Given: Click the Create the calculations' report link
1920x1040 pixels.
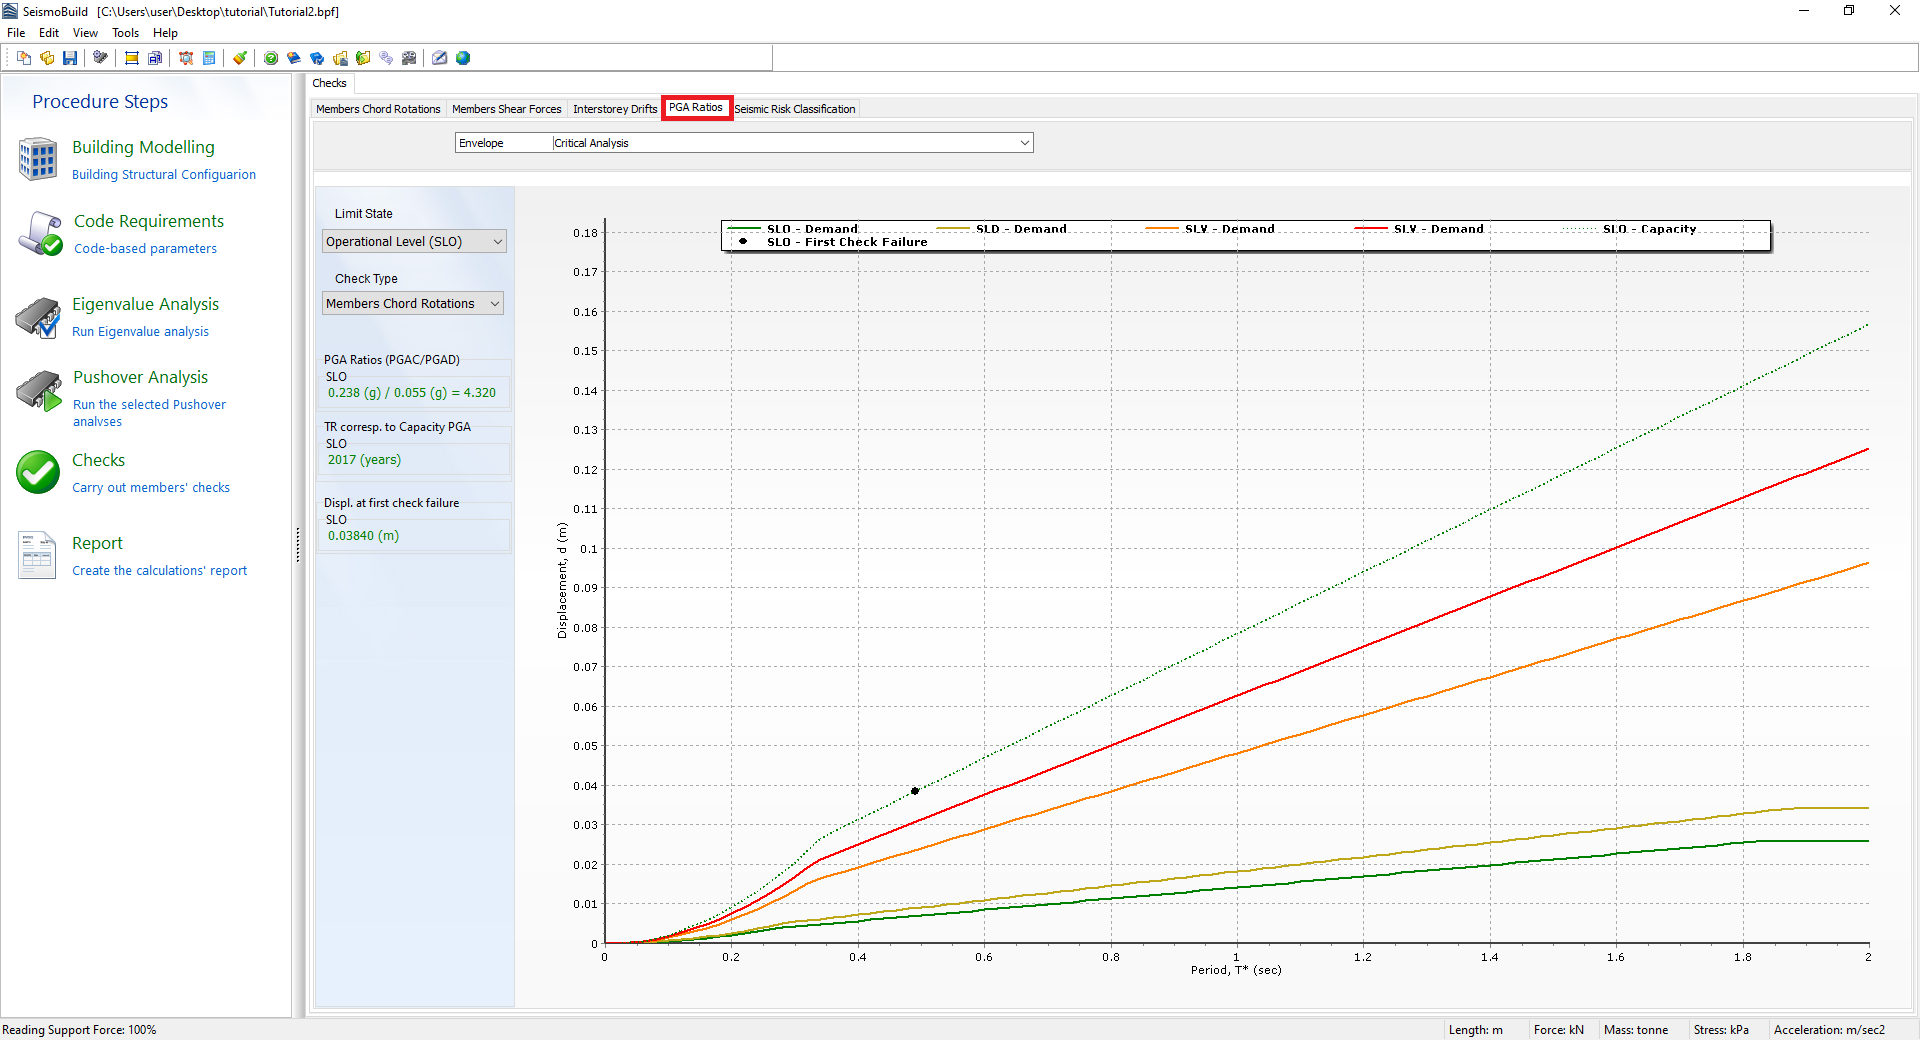Looking at the screenshot, I should (159, 571).
